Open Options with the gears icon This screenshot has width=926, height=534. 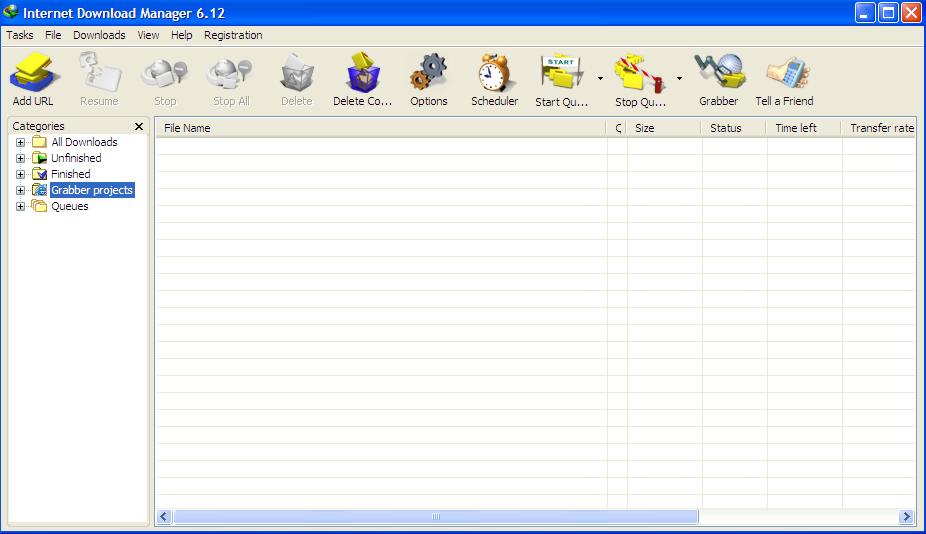tap(429, 72)
